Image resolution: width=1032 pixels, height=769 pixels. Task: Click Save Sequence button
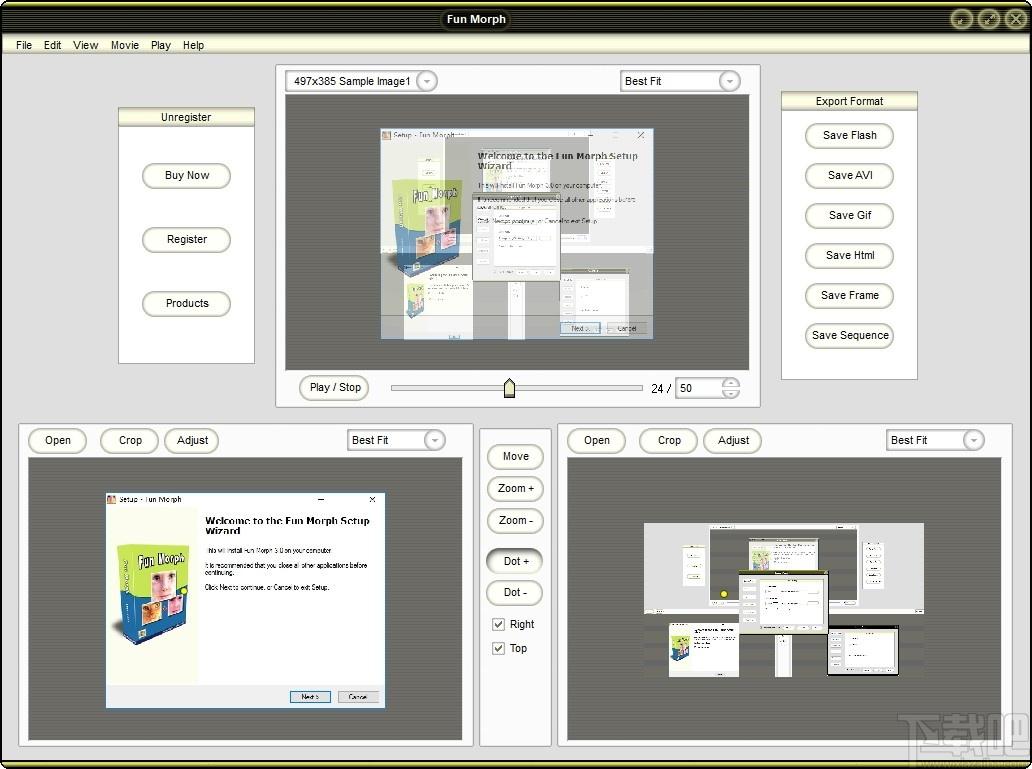(x=849, y=335)
